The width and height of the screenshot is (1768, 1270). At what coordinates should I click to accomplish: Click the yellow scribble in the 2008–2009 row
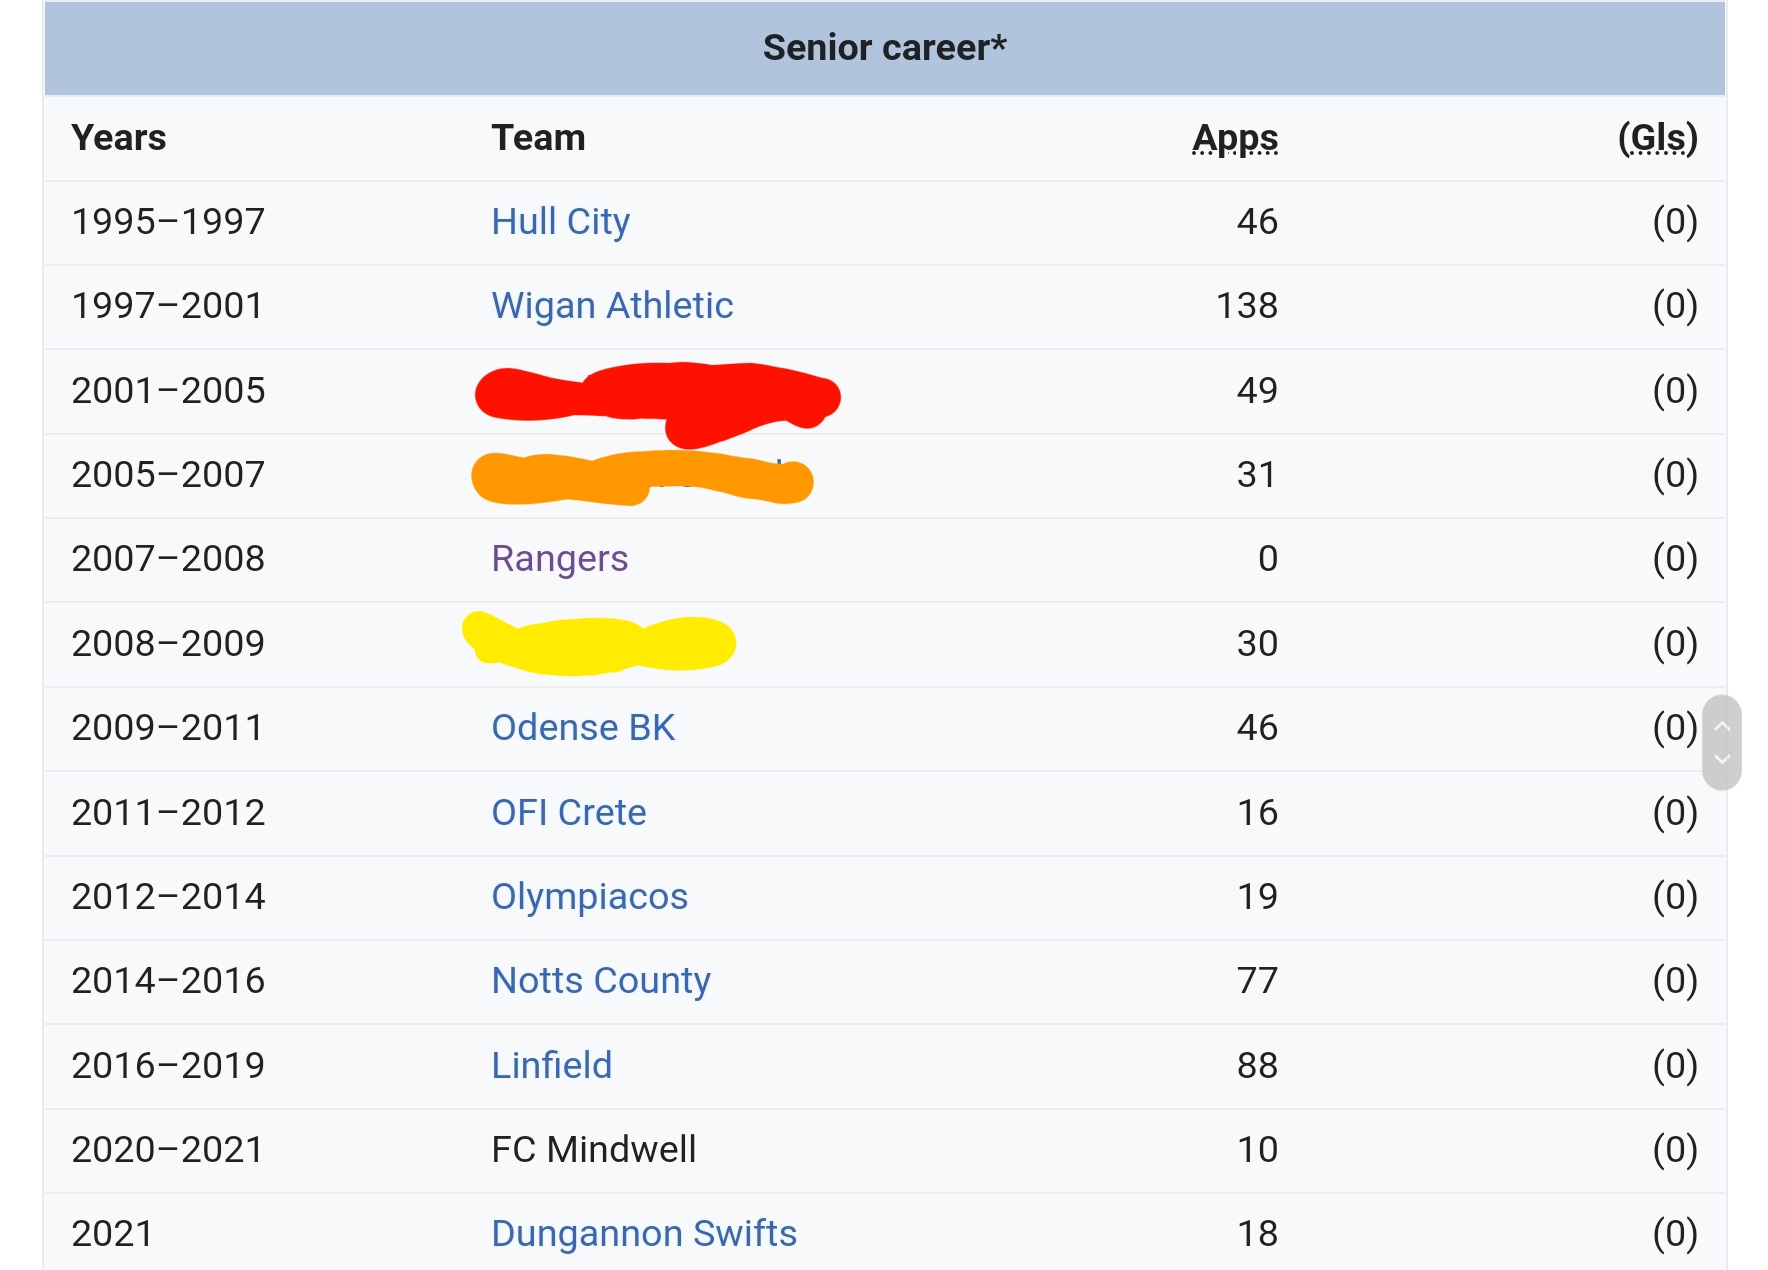click(598, 643)
